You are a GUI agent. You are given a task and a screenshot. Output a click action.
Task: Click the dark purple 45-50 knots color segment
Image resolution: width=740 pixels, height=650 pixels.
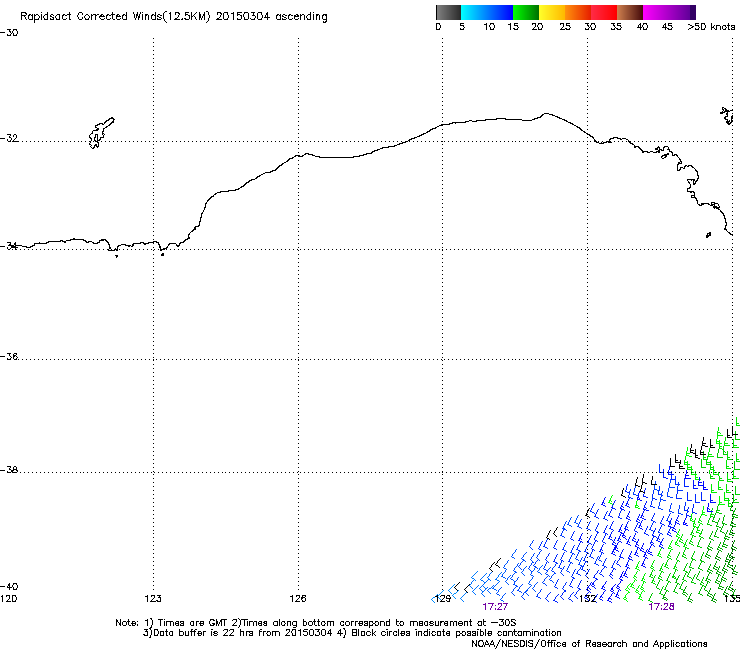click(682, 12)
